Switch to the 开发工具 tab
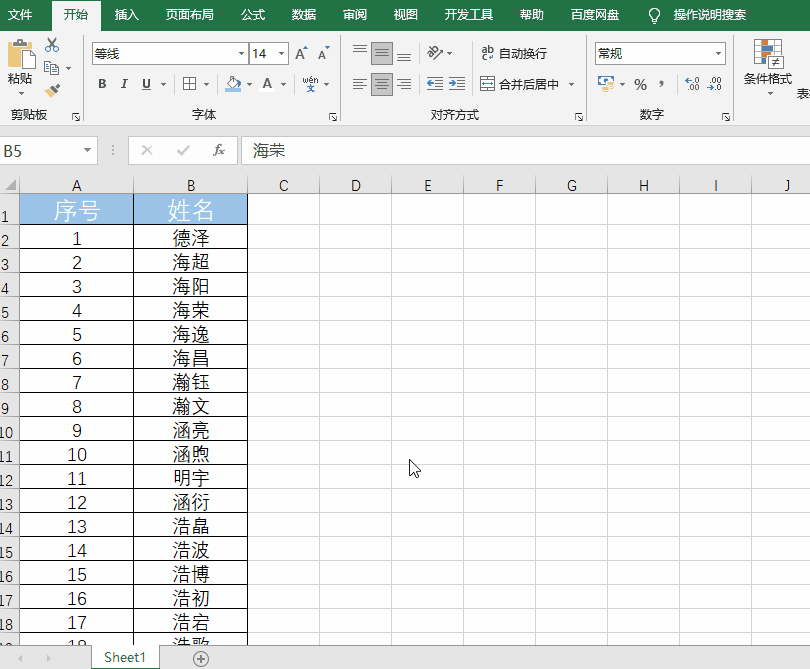Screen dimensions: 810x669 pos(469,14)
